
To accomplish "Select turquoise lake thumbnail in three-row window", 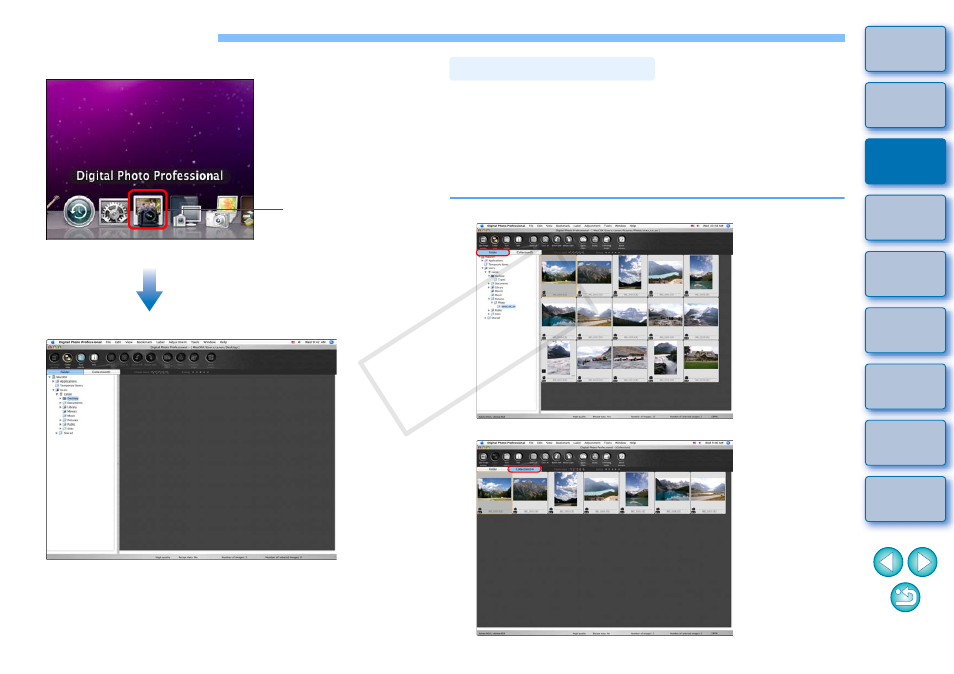I will pyautogui.click(x=665, y=276).
